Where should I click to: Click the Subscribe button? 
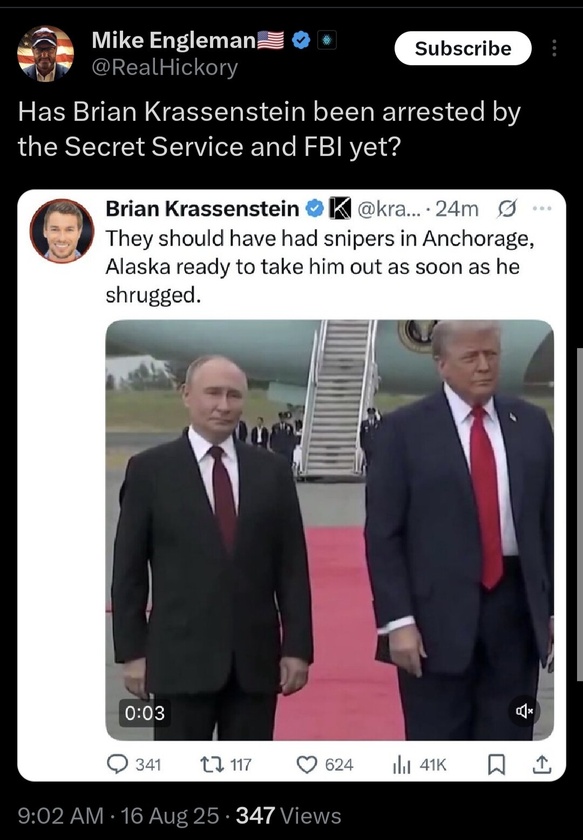[x=463, y=48]
